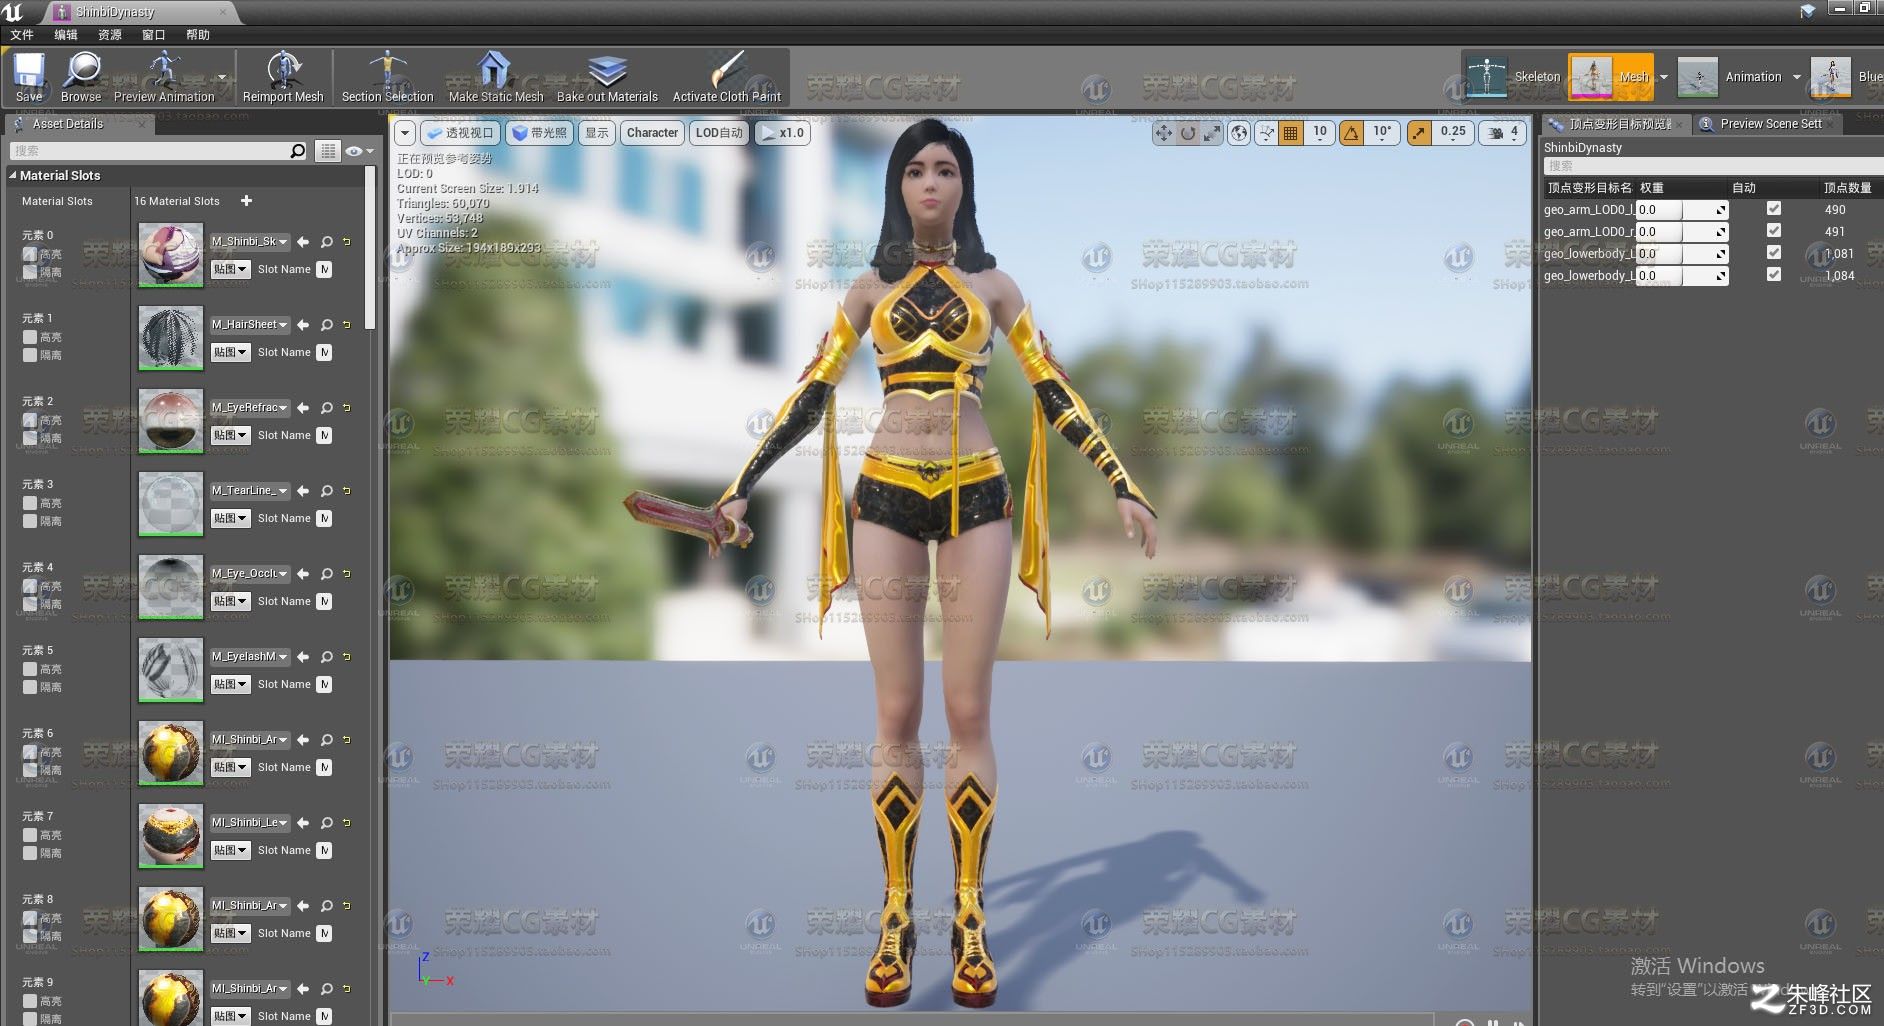Select the rotate mode icon in viewport
The image size is (1884, 1026).
[x=1188, y=133]
